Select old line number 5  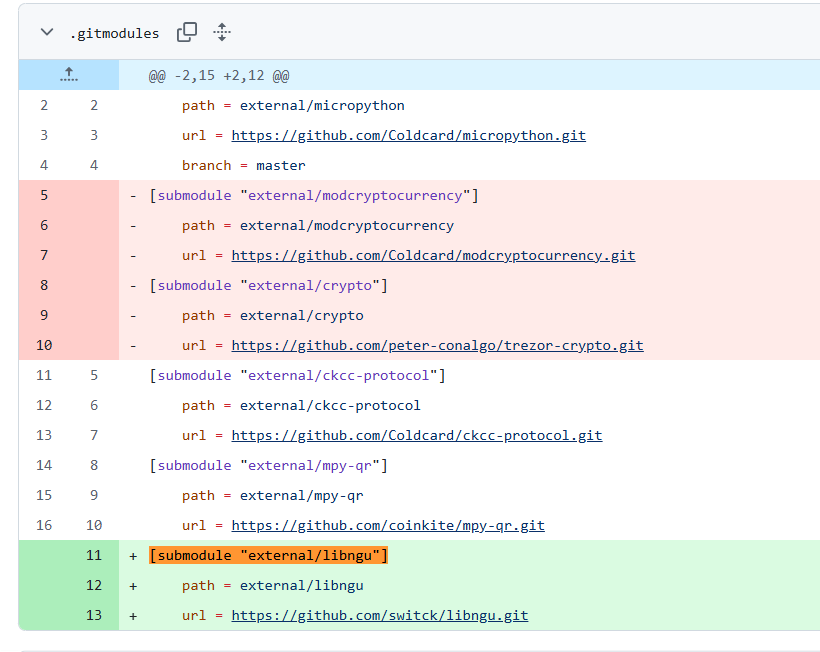[x=44, y=196]
